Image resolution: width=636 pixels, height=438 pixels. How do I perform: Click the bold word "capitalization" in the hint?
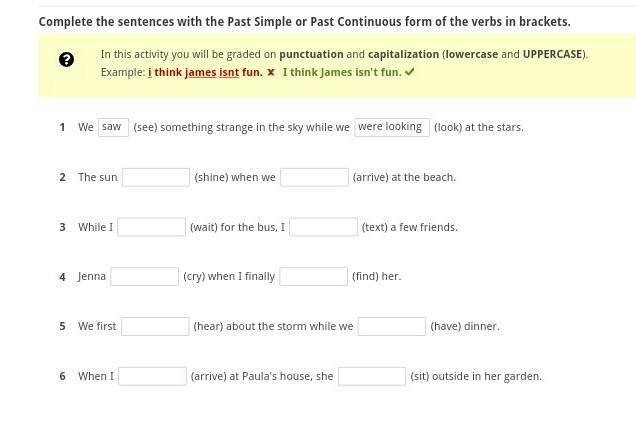(403, 55)
